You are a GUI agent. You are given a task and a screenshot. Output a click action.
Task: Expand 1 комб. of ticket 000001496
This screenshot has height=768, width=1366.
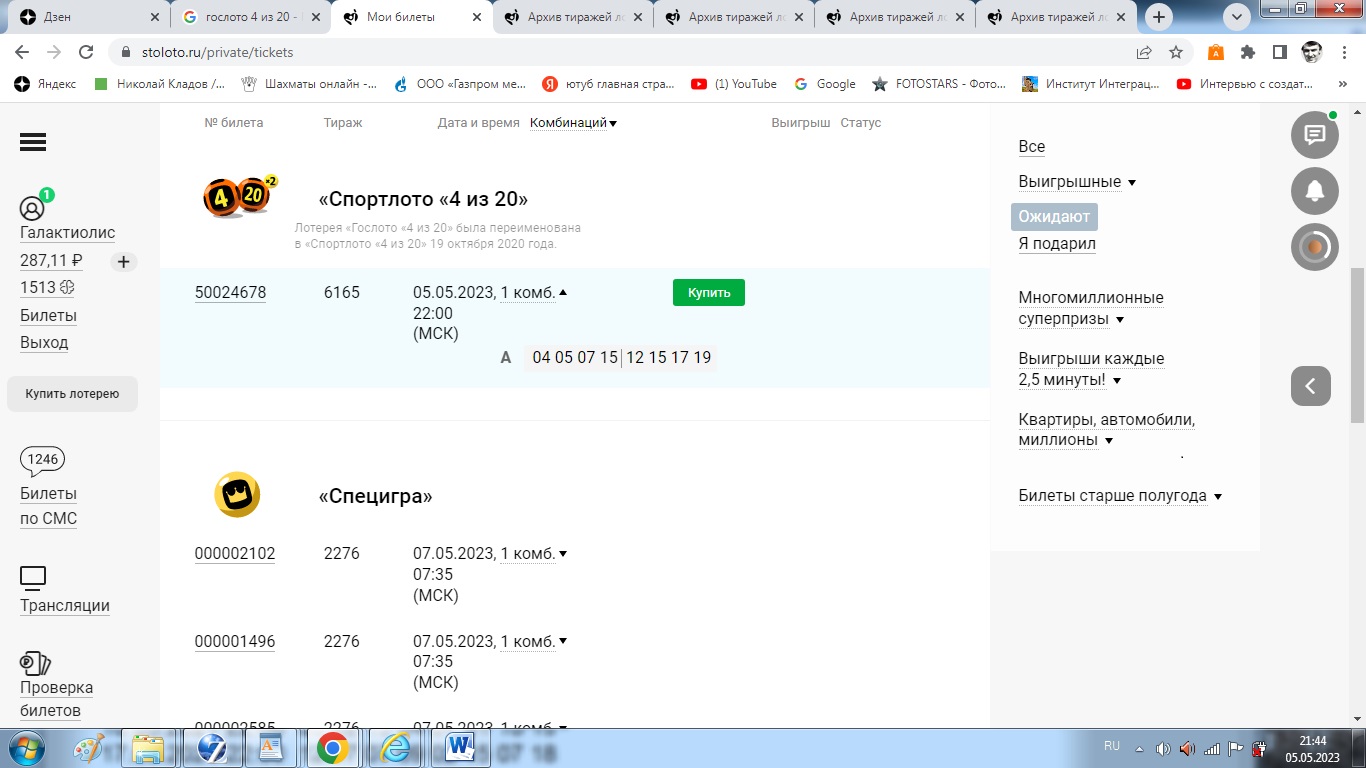534,641
